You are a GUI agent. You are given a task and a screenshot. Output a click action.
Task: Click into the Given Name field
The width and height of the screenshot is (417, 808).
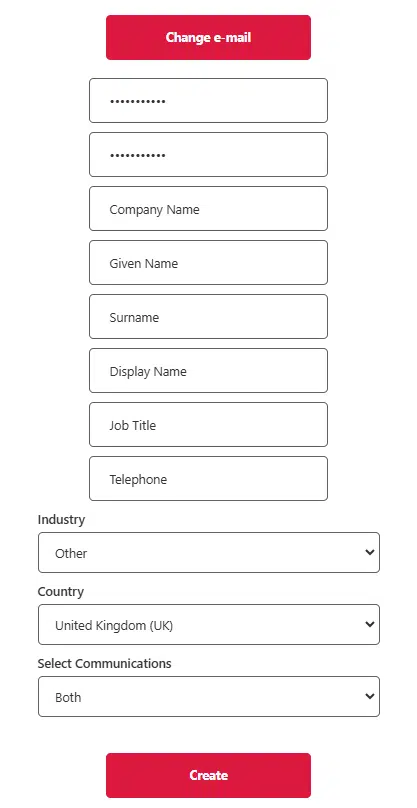tap(208, 262)
